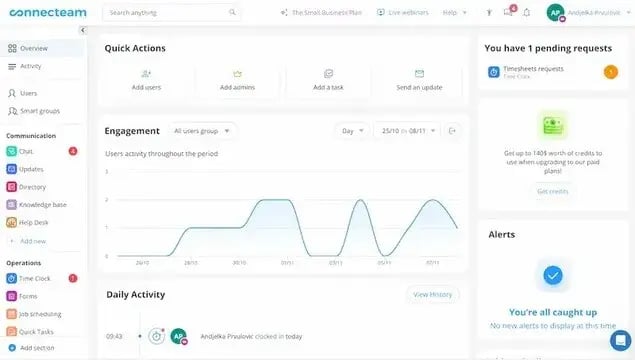Click the Timesheets requests clock icon
The height and width of the screenshot is (360, 635).
(494, 72)
